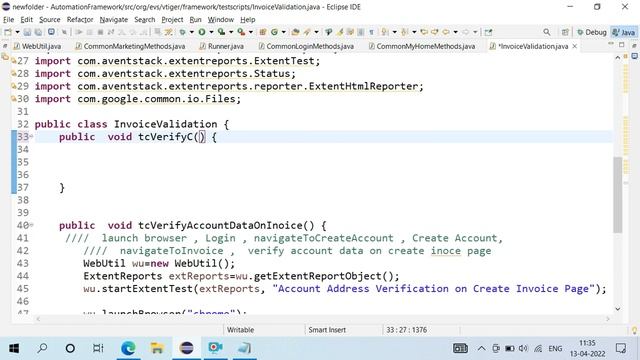Click the warning marker on line 27

(13, 61)
